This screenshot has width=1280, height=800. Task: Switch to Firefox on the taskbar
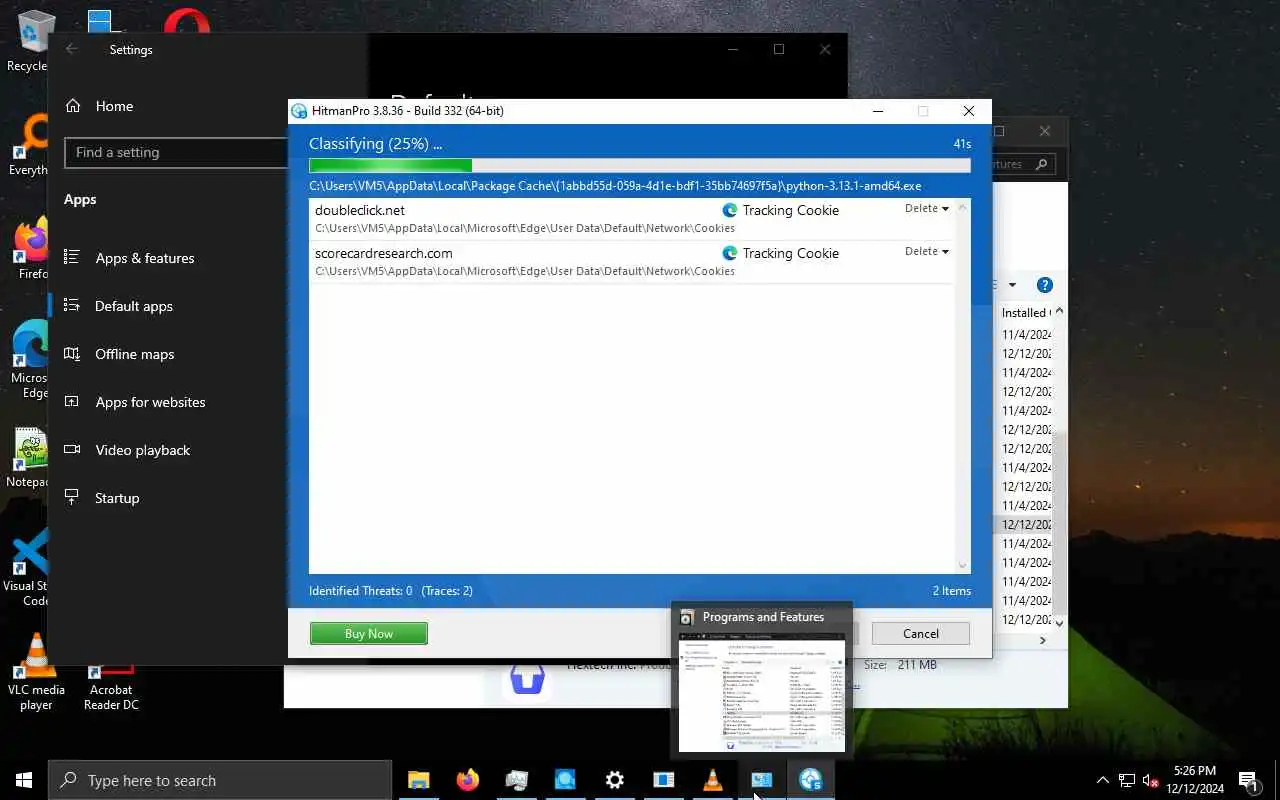click(x=467, y=780)
